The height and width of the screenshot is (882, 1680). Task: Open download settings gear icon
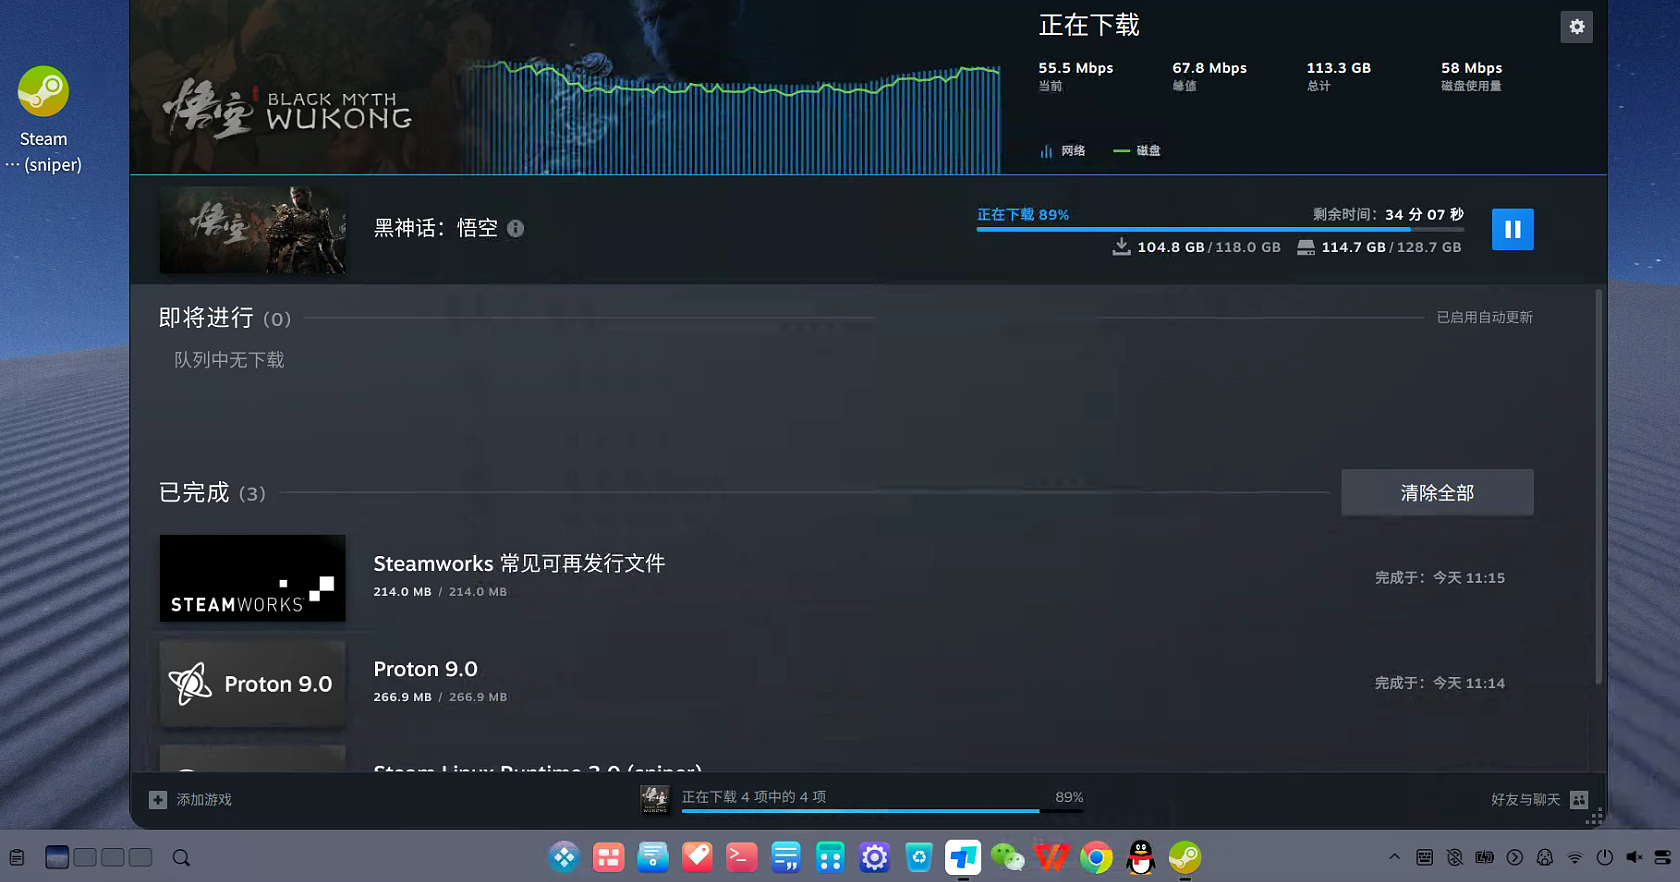(1576, 27)
